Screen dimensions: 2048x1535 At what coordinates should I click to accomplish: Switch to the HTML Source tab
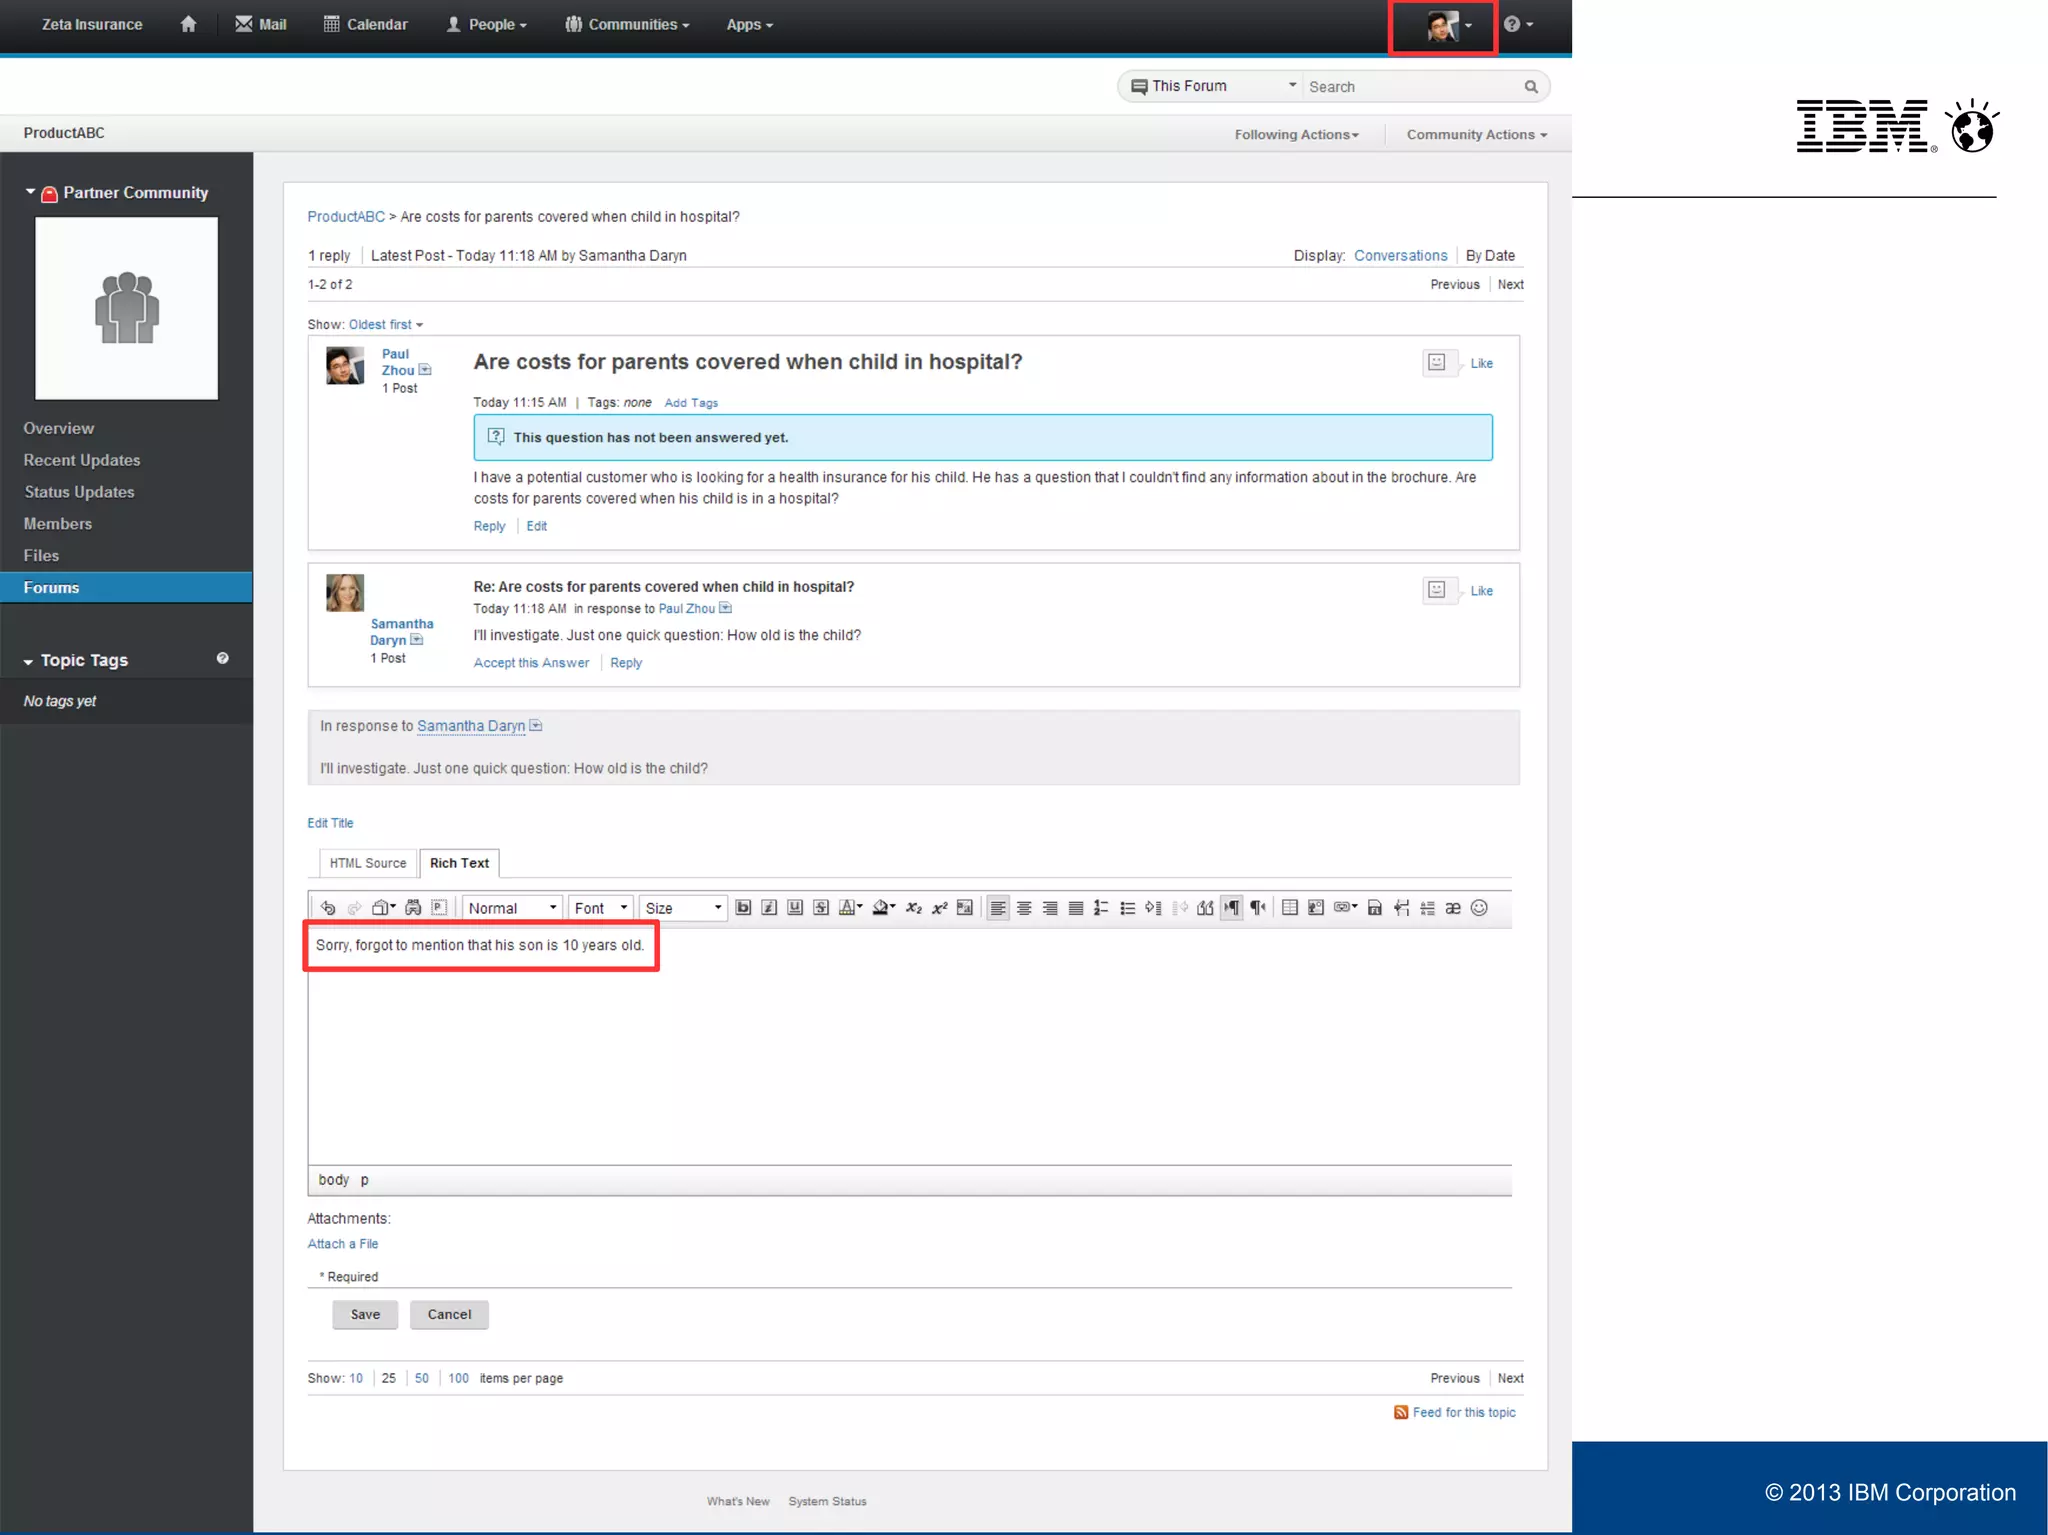pyautogui.click(x=367, y=863)
